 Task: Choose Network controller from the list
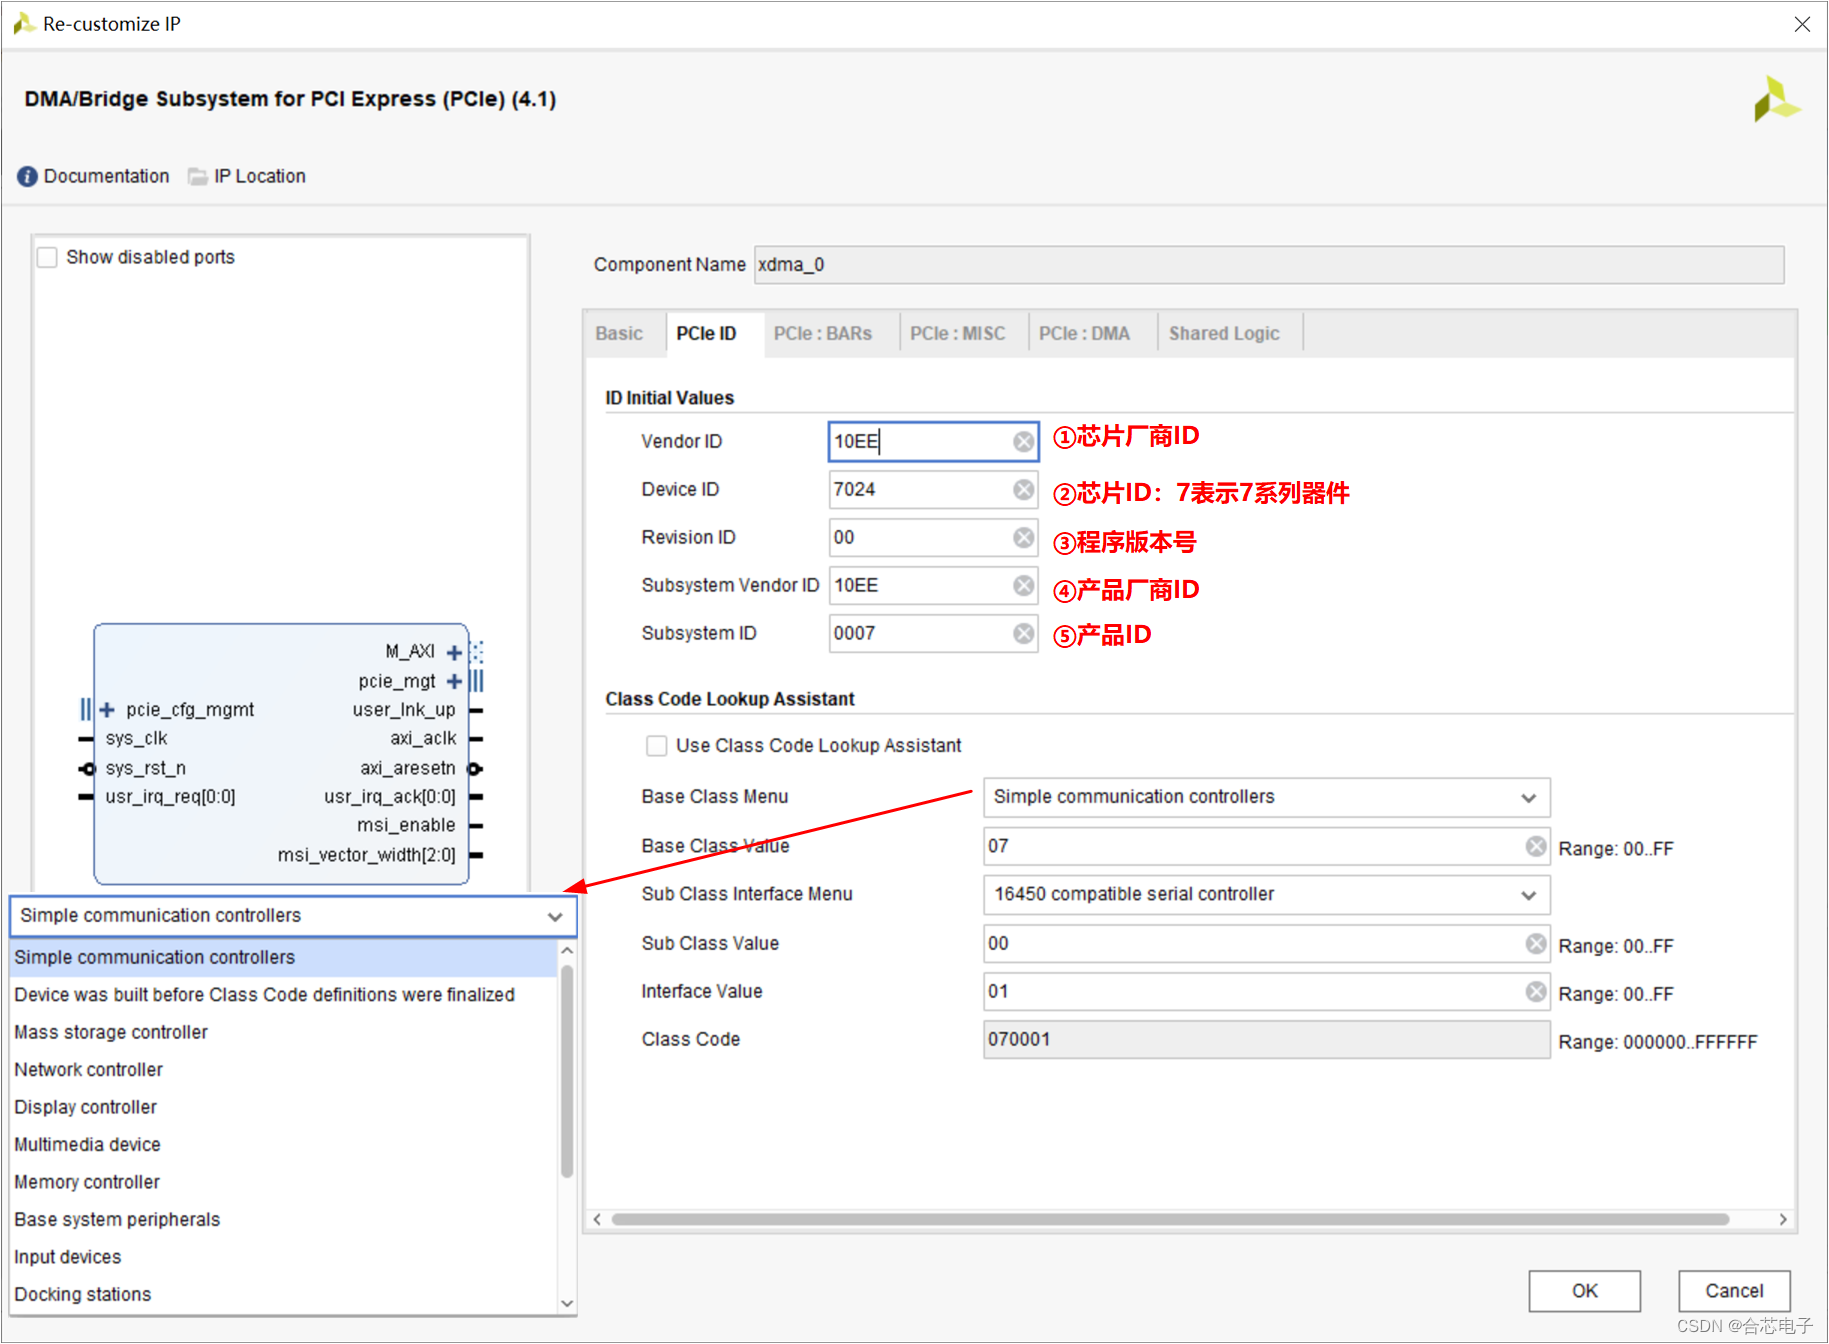pyautogui.click(x=283, y=1070)
